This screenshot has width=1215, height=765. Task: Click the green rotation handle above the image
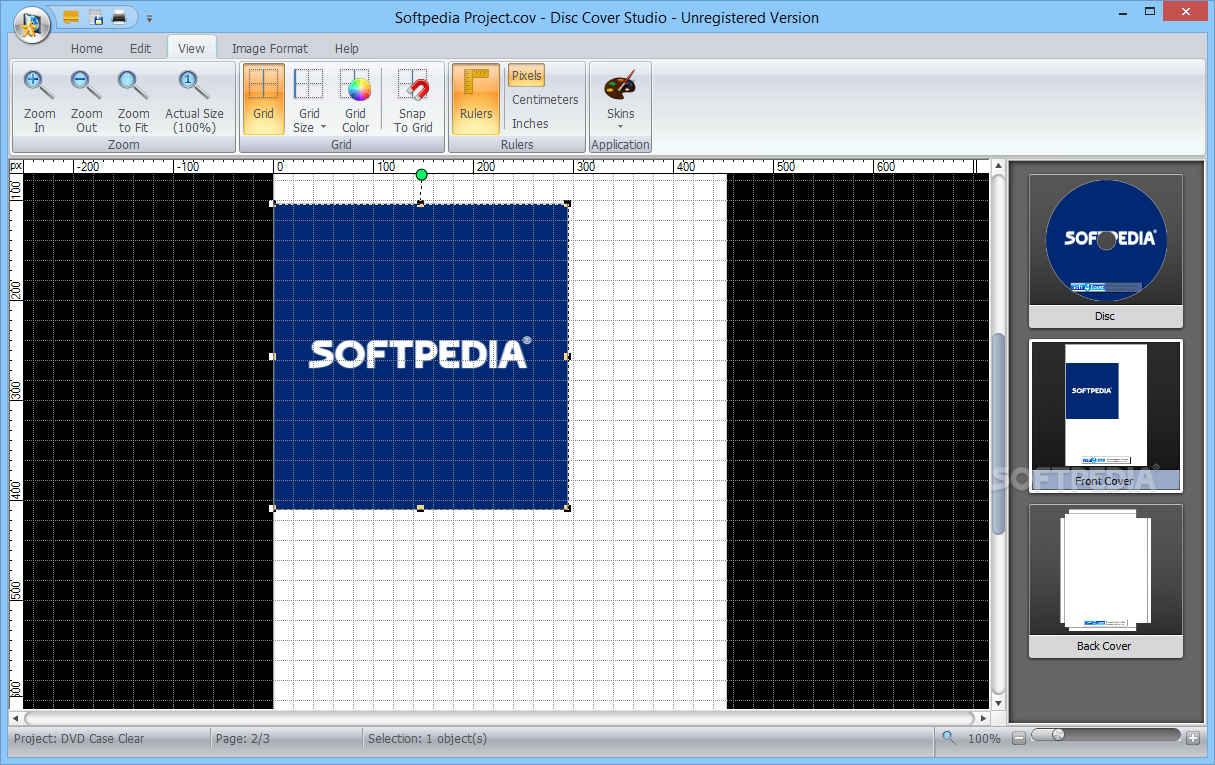tap(421, 175)
